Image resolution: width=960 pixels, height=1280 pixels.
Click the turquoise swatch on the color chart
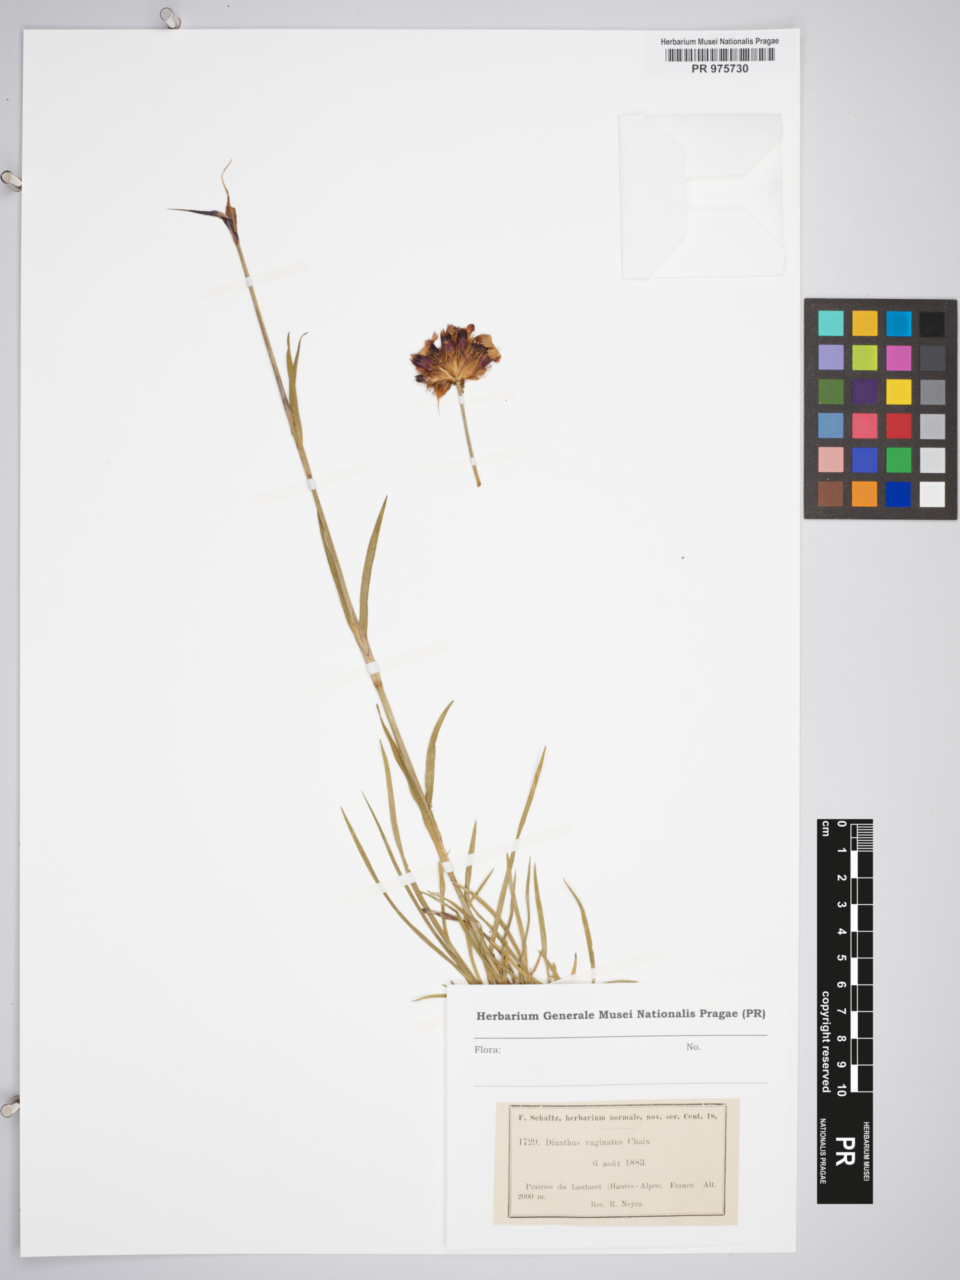[x=830, y=323]
